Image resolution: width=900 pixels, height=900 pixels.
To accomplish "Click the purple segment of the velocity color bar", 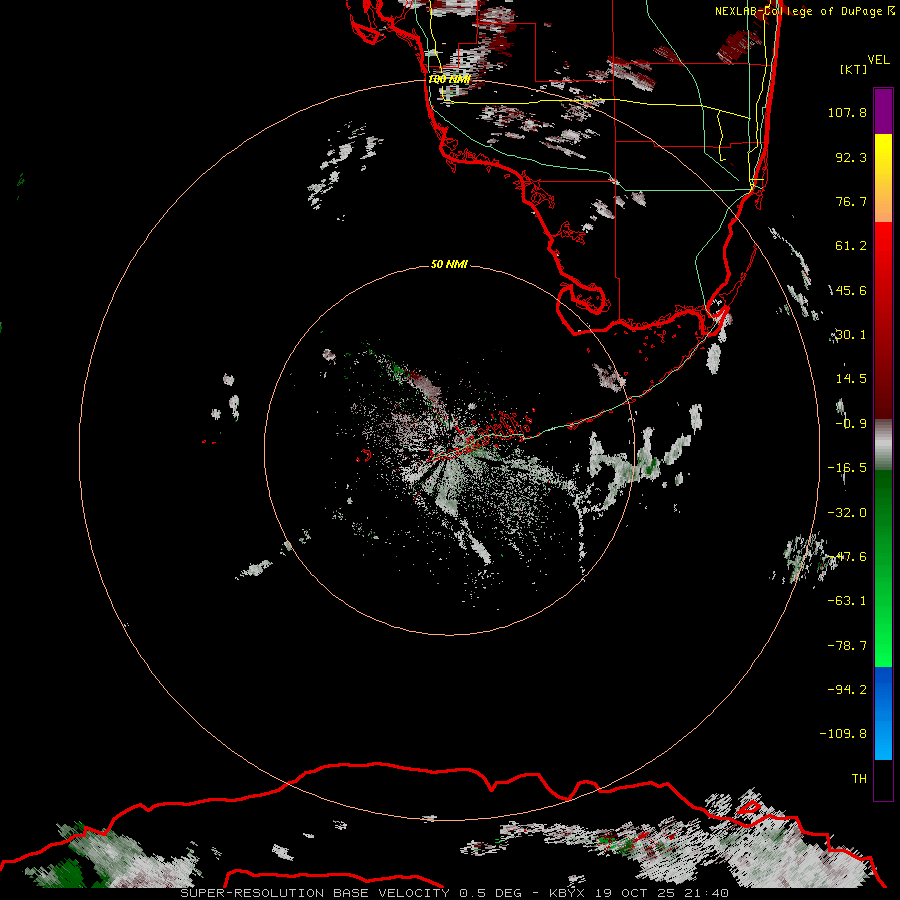I will [x=883, y=111].
